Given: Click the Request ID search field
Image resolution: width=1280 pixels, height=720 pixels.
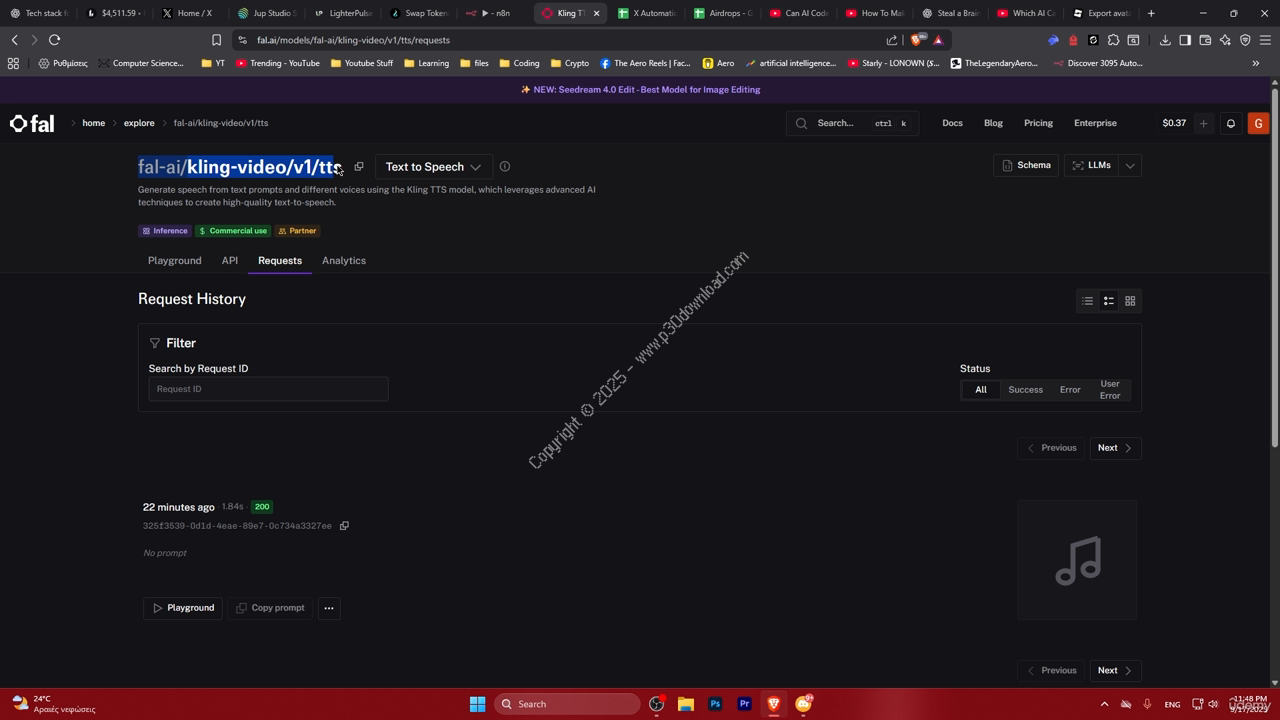Looking at the screenshot, I should pyautogui.click(x=268, y=389).
